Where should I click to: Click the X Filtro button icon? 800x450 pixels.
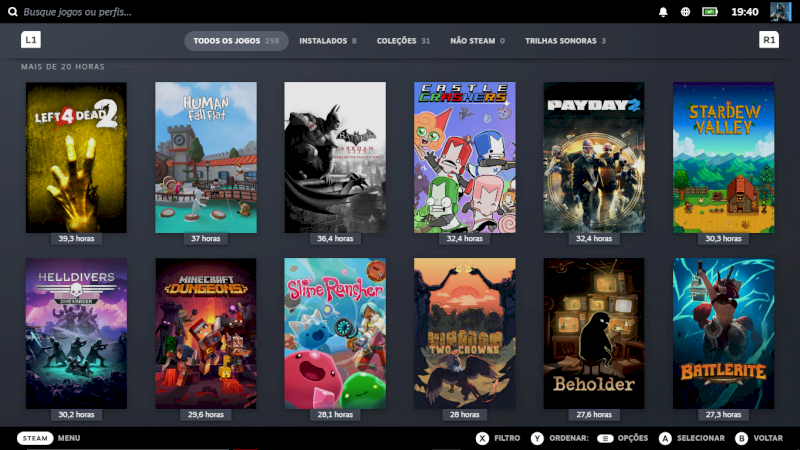[482, 438]
